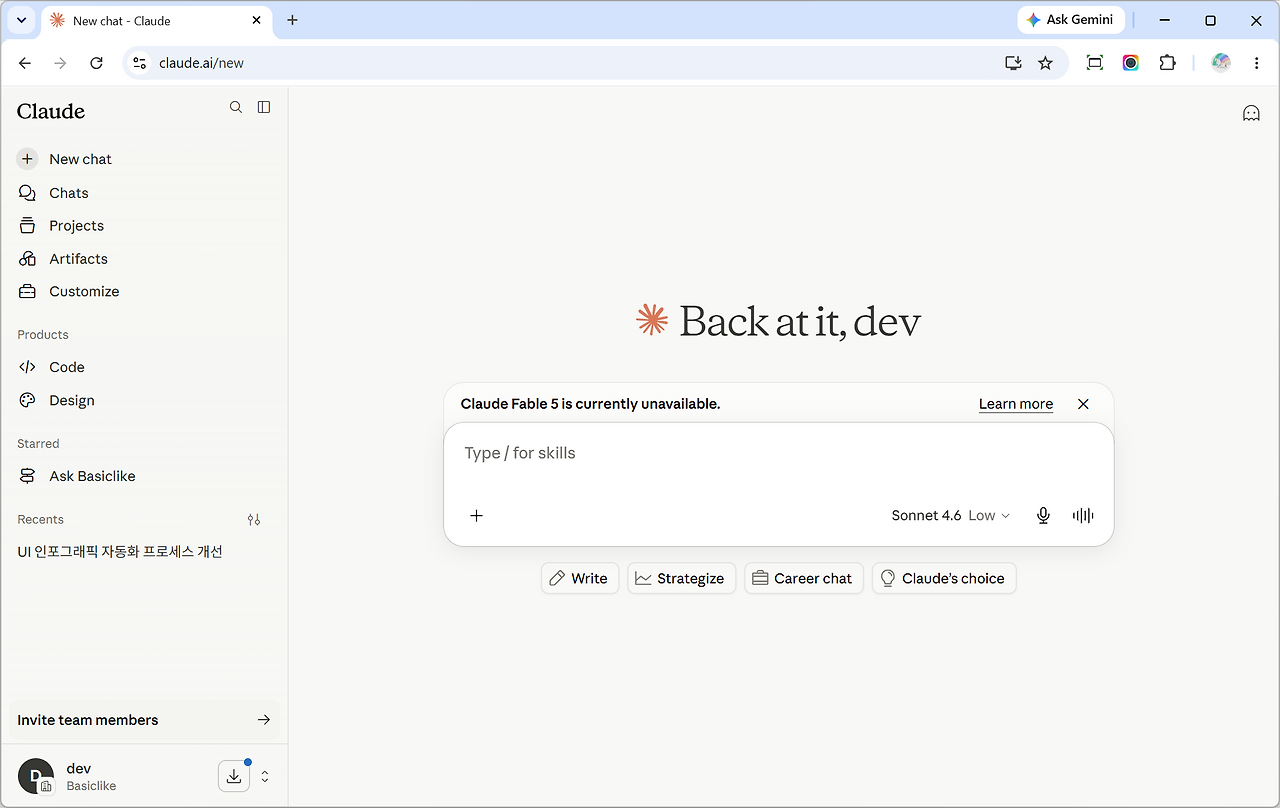
Task: Select the Career chat suggestion chip
Action: (804, 578)
